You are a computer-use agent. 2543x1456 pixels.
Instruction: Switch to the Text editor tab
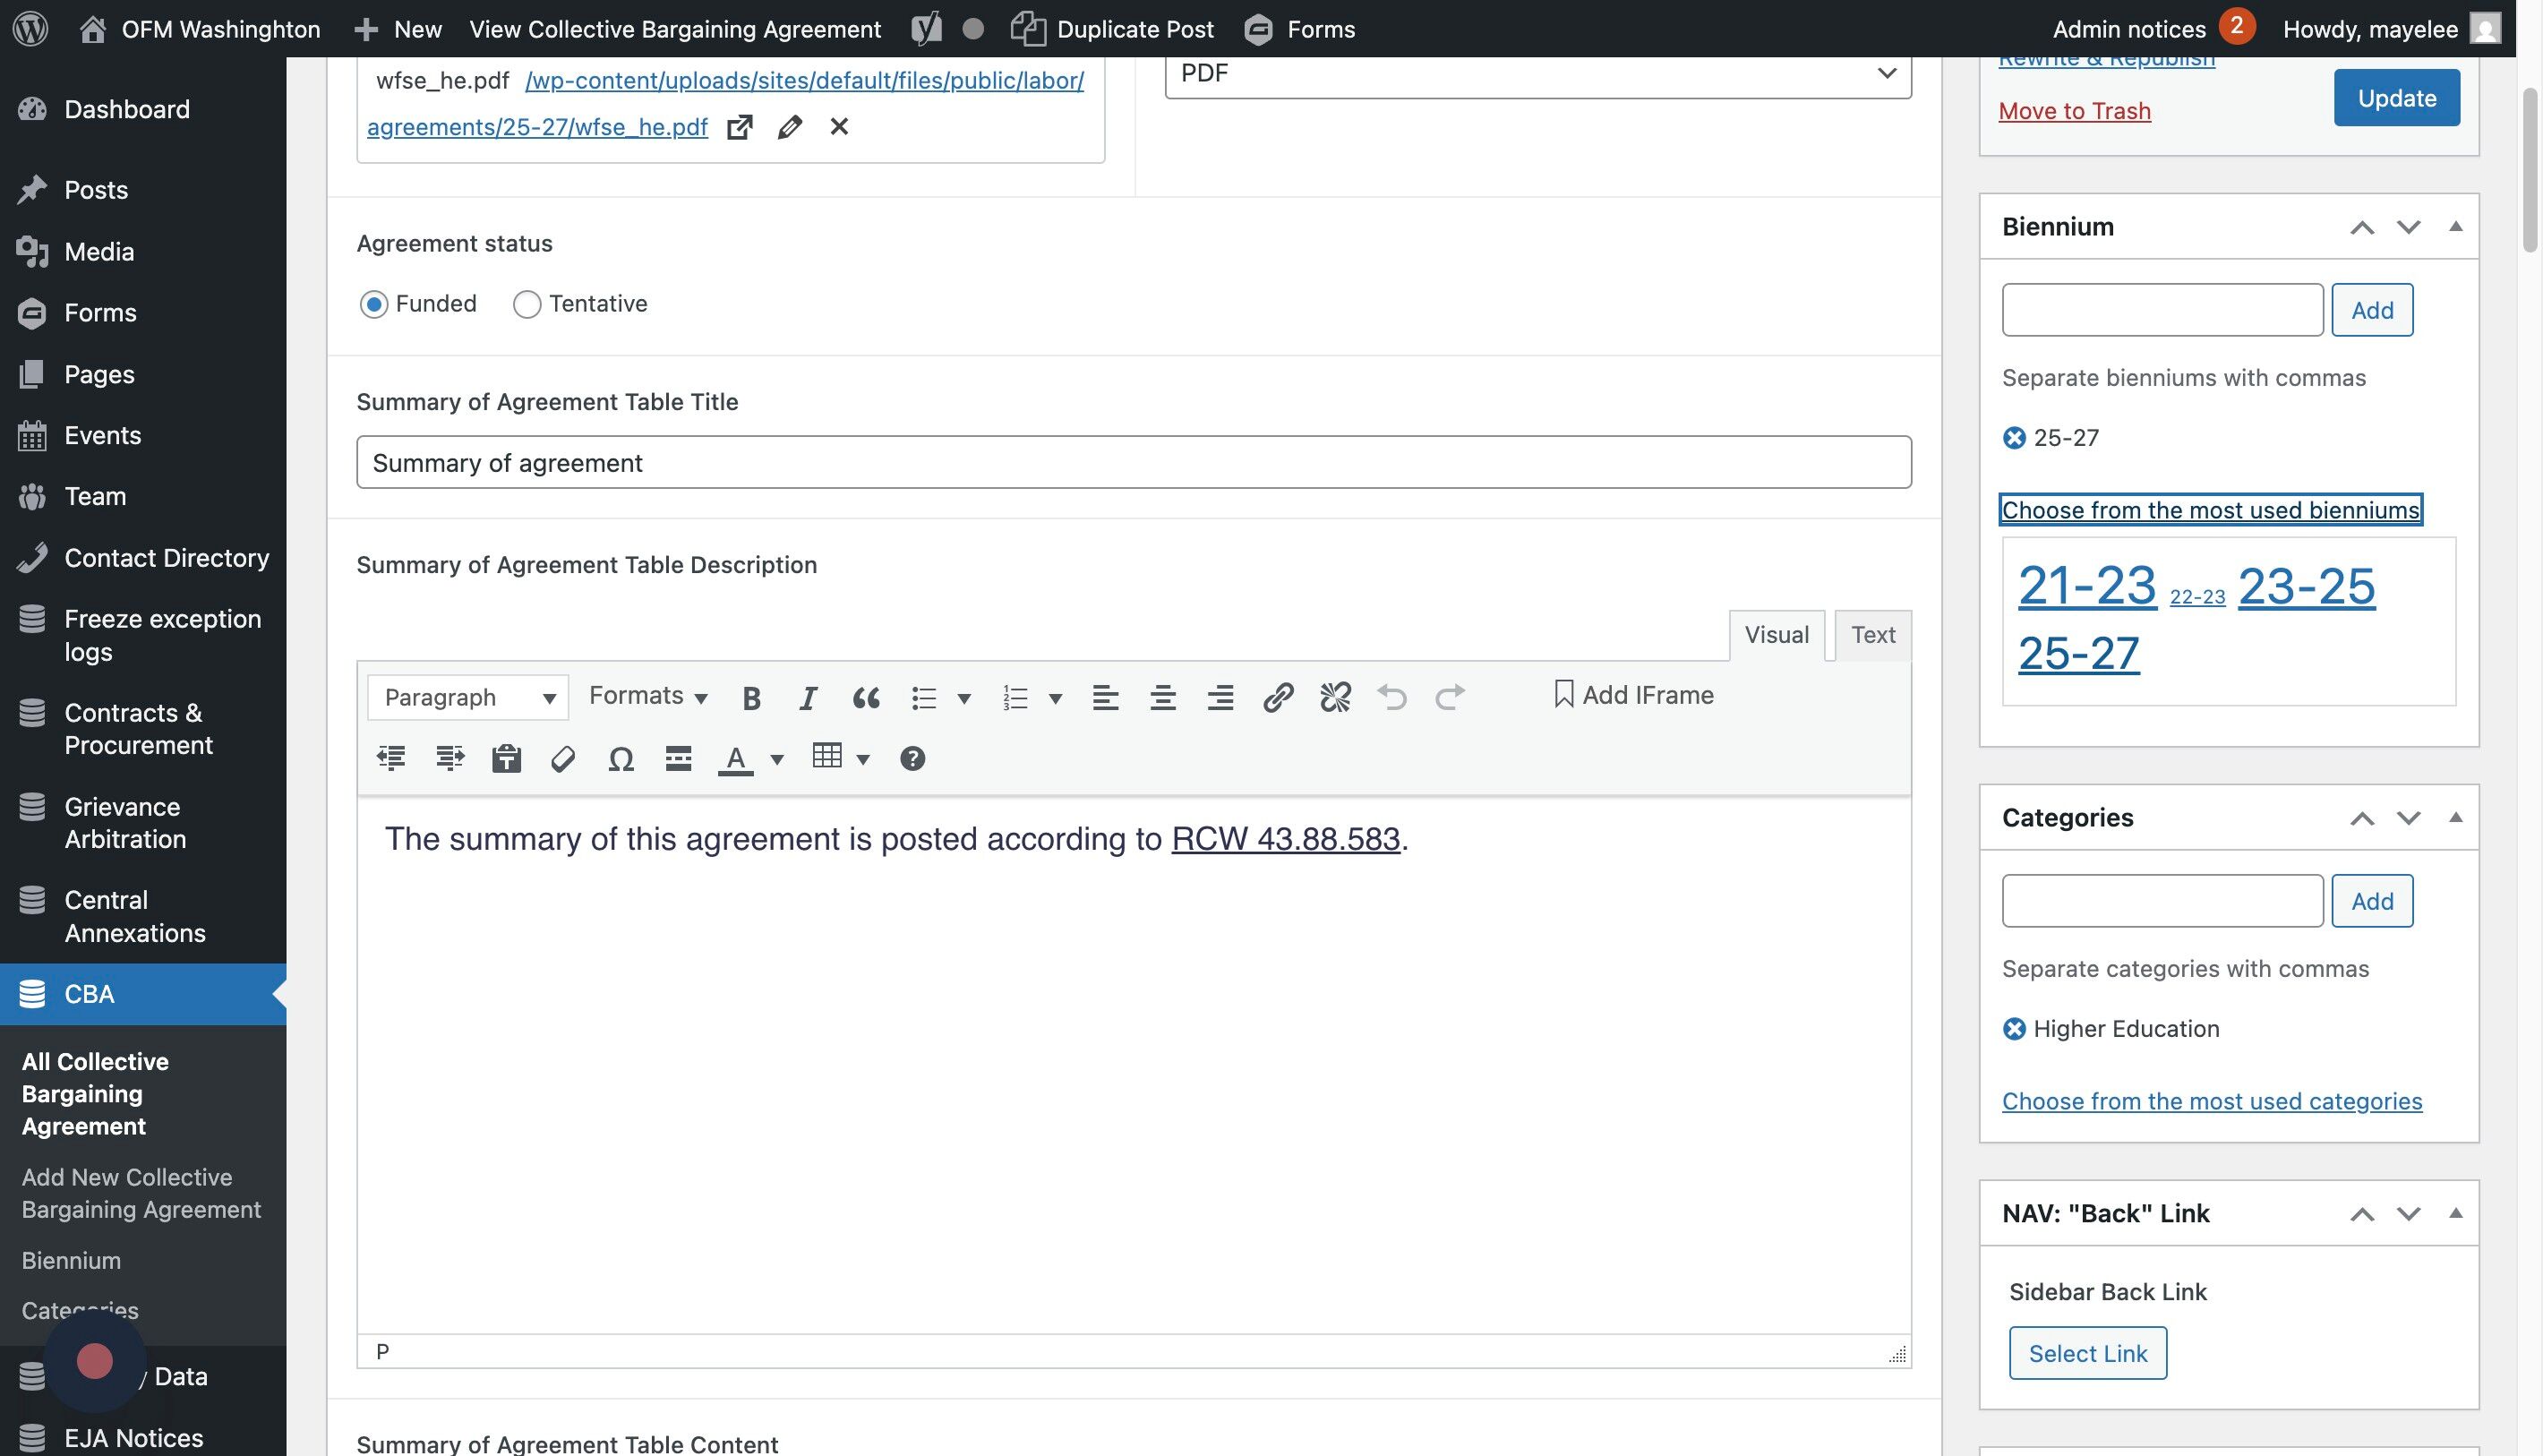pos(1872,635)
